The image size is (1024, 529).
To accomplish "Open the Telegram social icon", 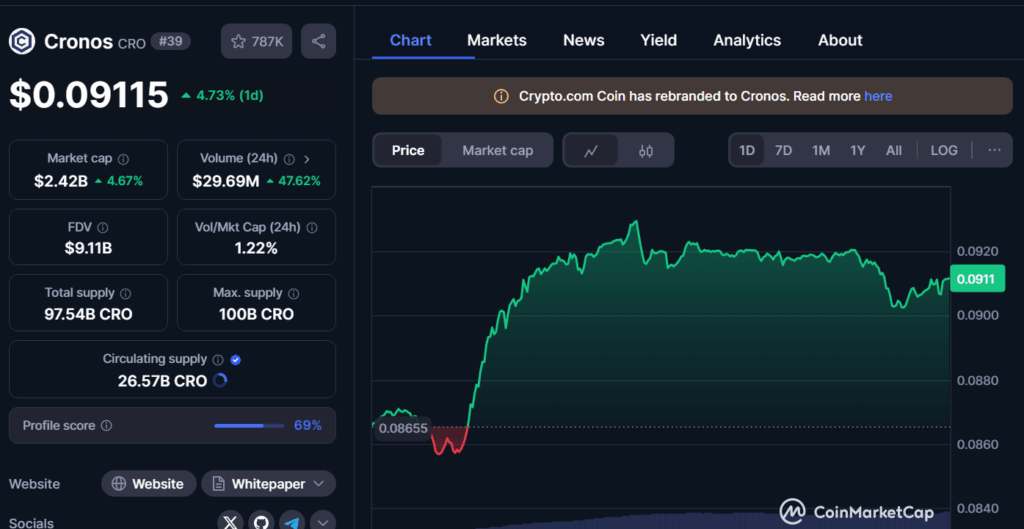I will pos(293,522).
